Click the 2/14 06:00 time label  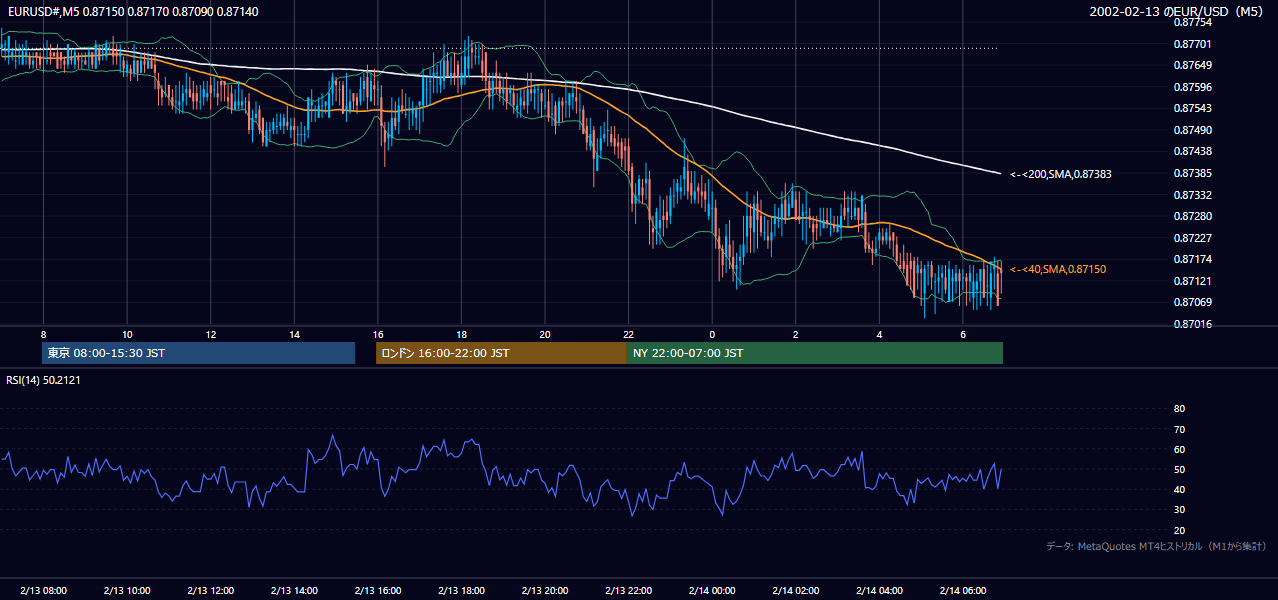[x=962, y=590]
